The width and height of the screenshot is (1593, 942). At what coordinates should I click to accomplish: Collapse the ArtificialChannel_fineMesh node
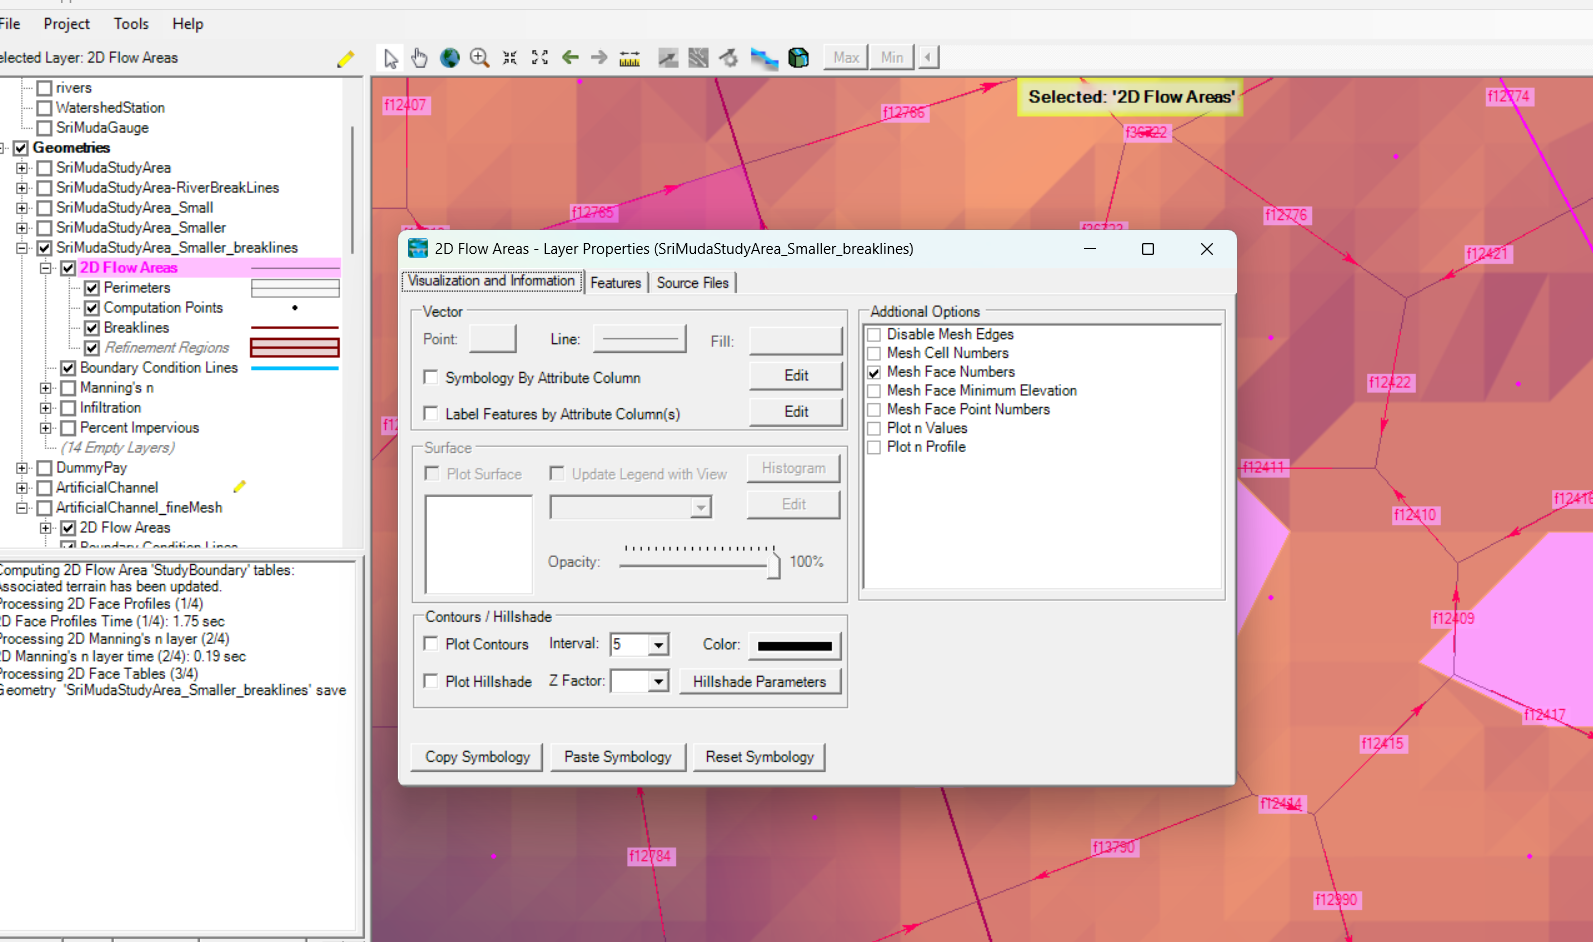click(x=22, y=508)
